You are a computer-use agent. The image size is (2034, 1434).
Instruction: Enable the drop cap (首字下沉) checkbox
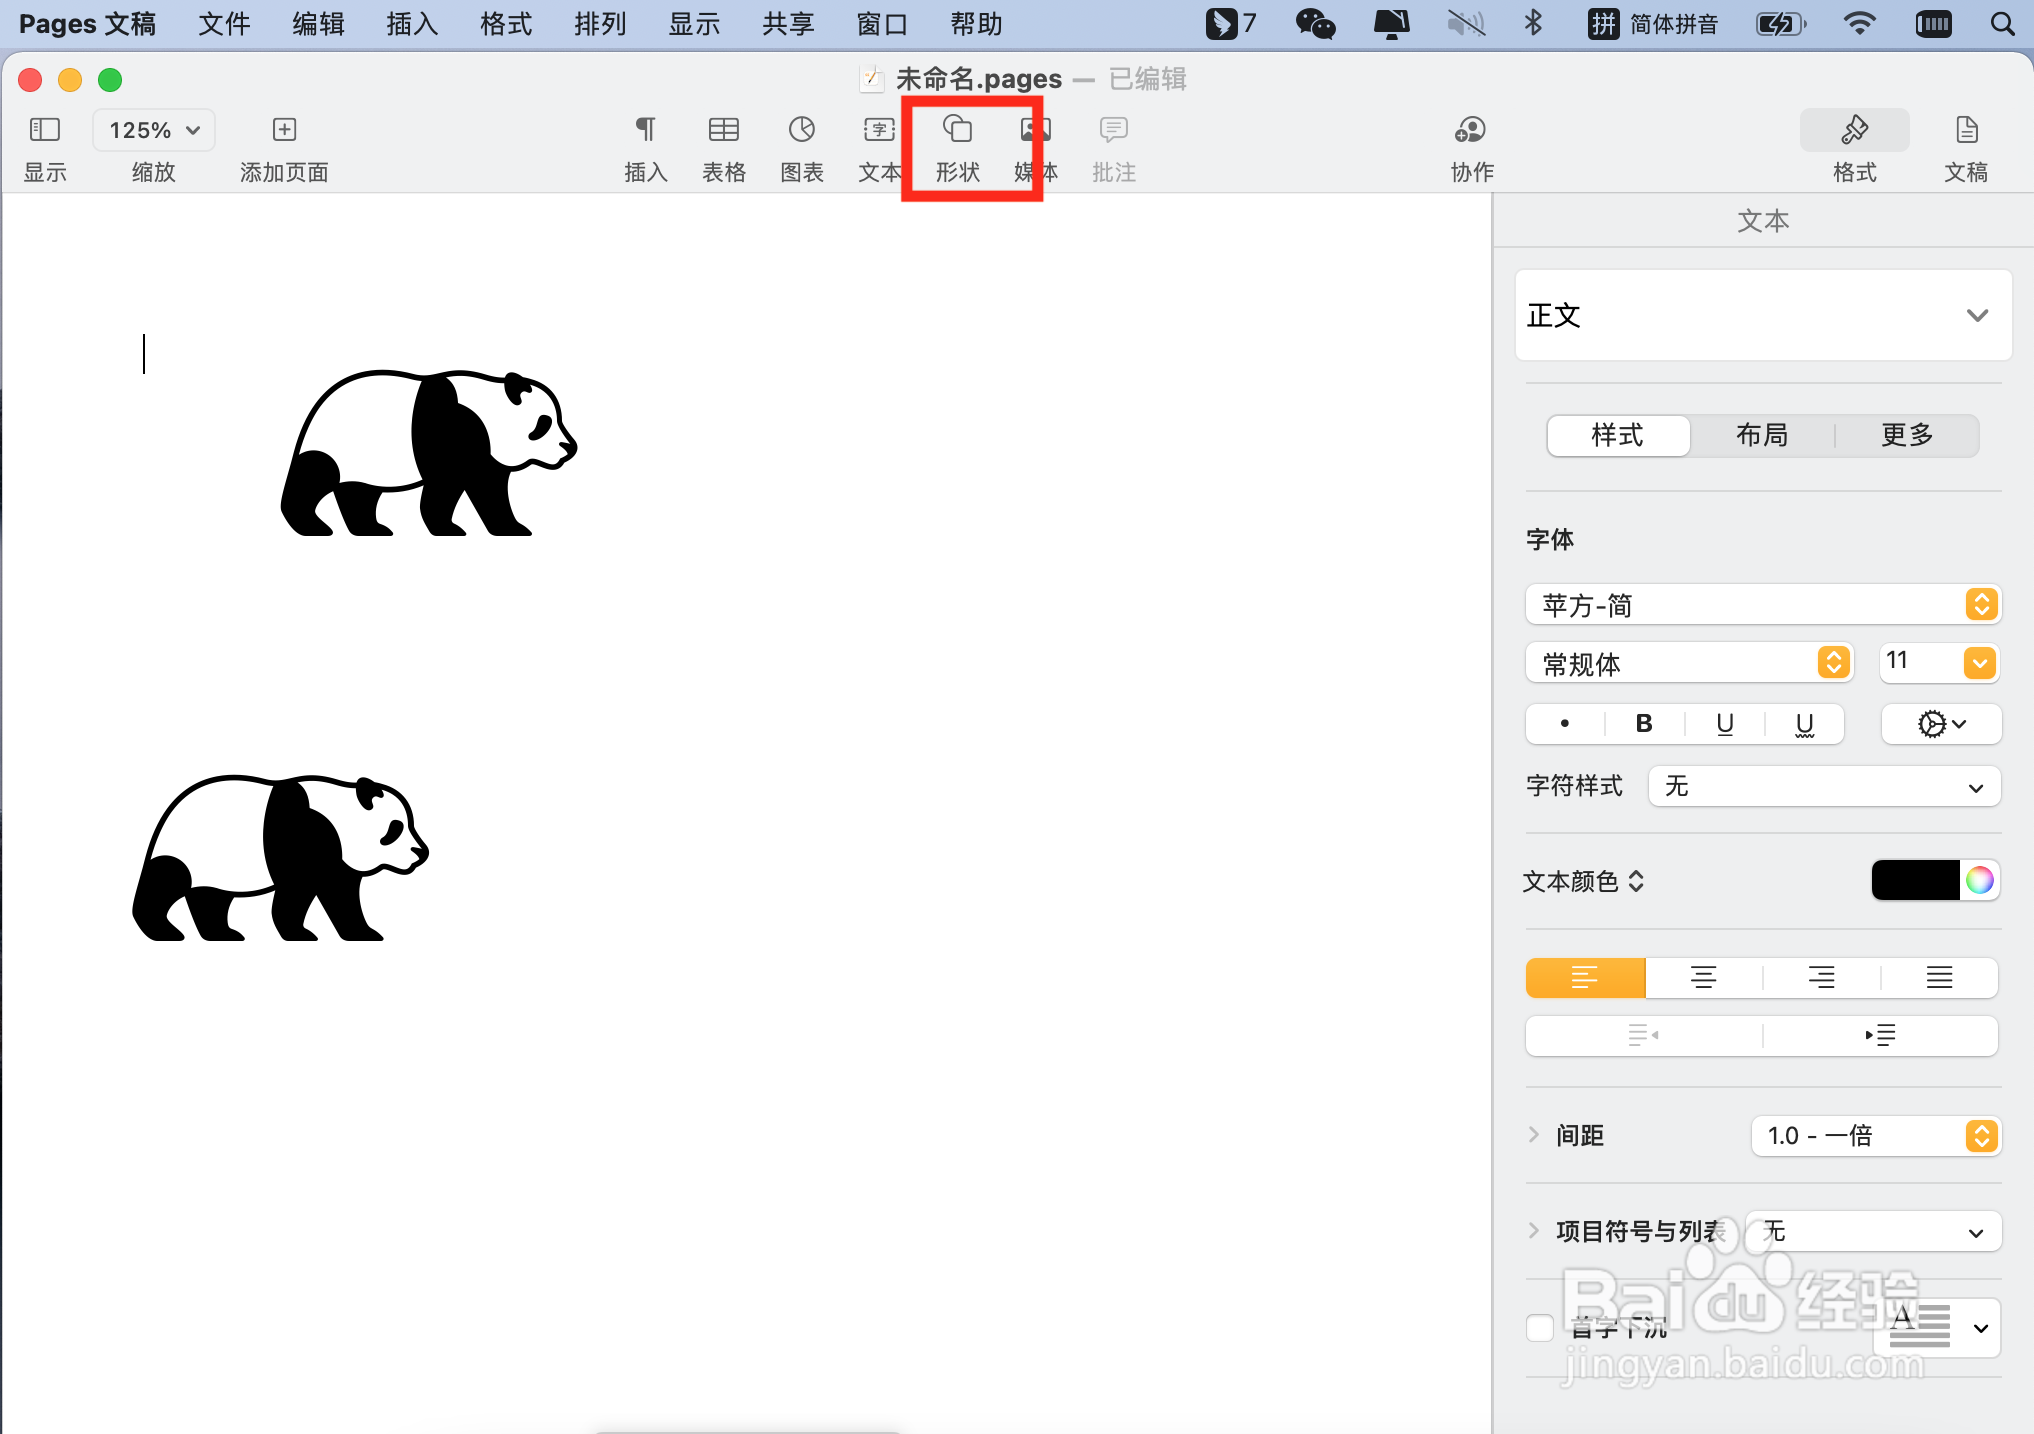point(1540,1328)
